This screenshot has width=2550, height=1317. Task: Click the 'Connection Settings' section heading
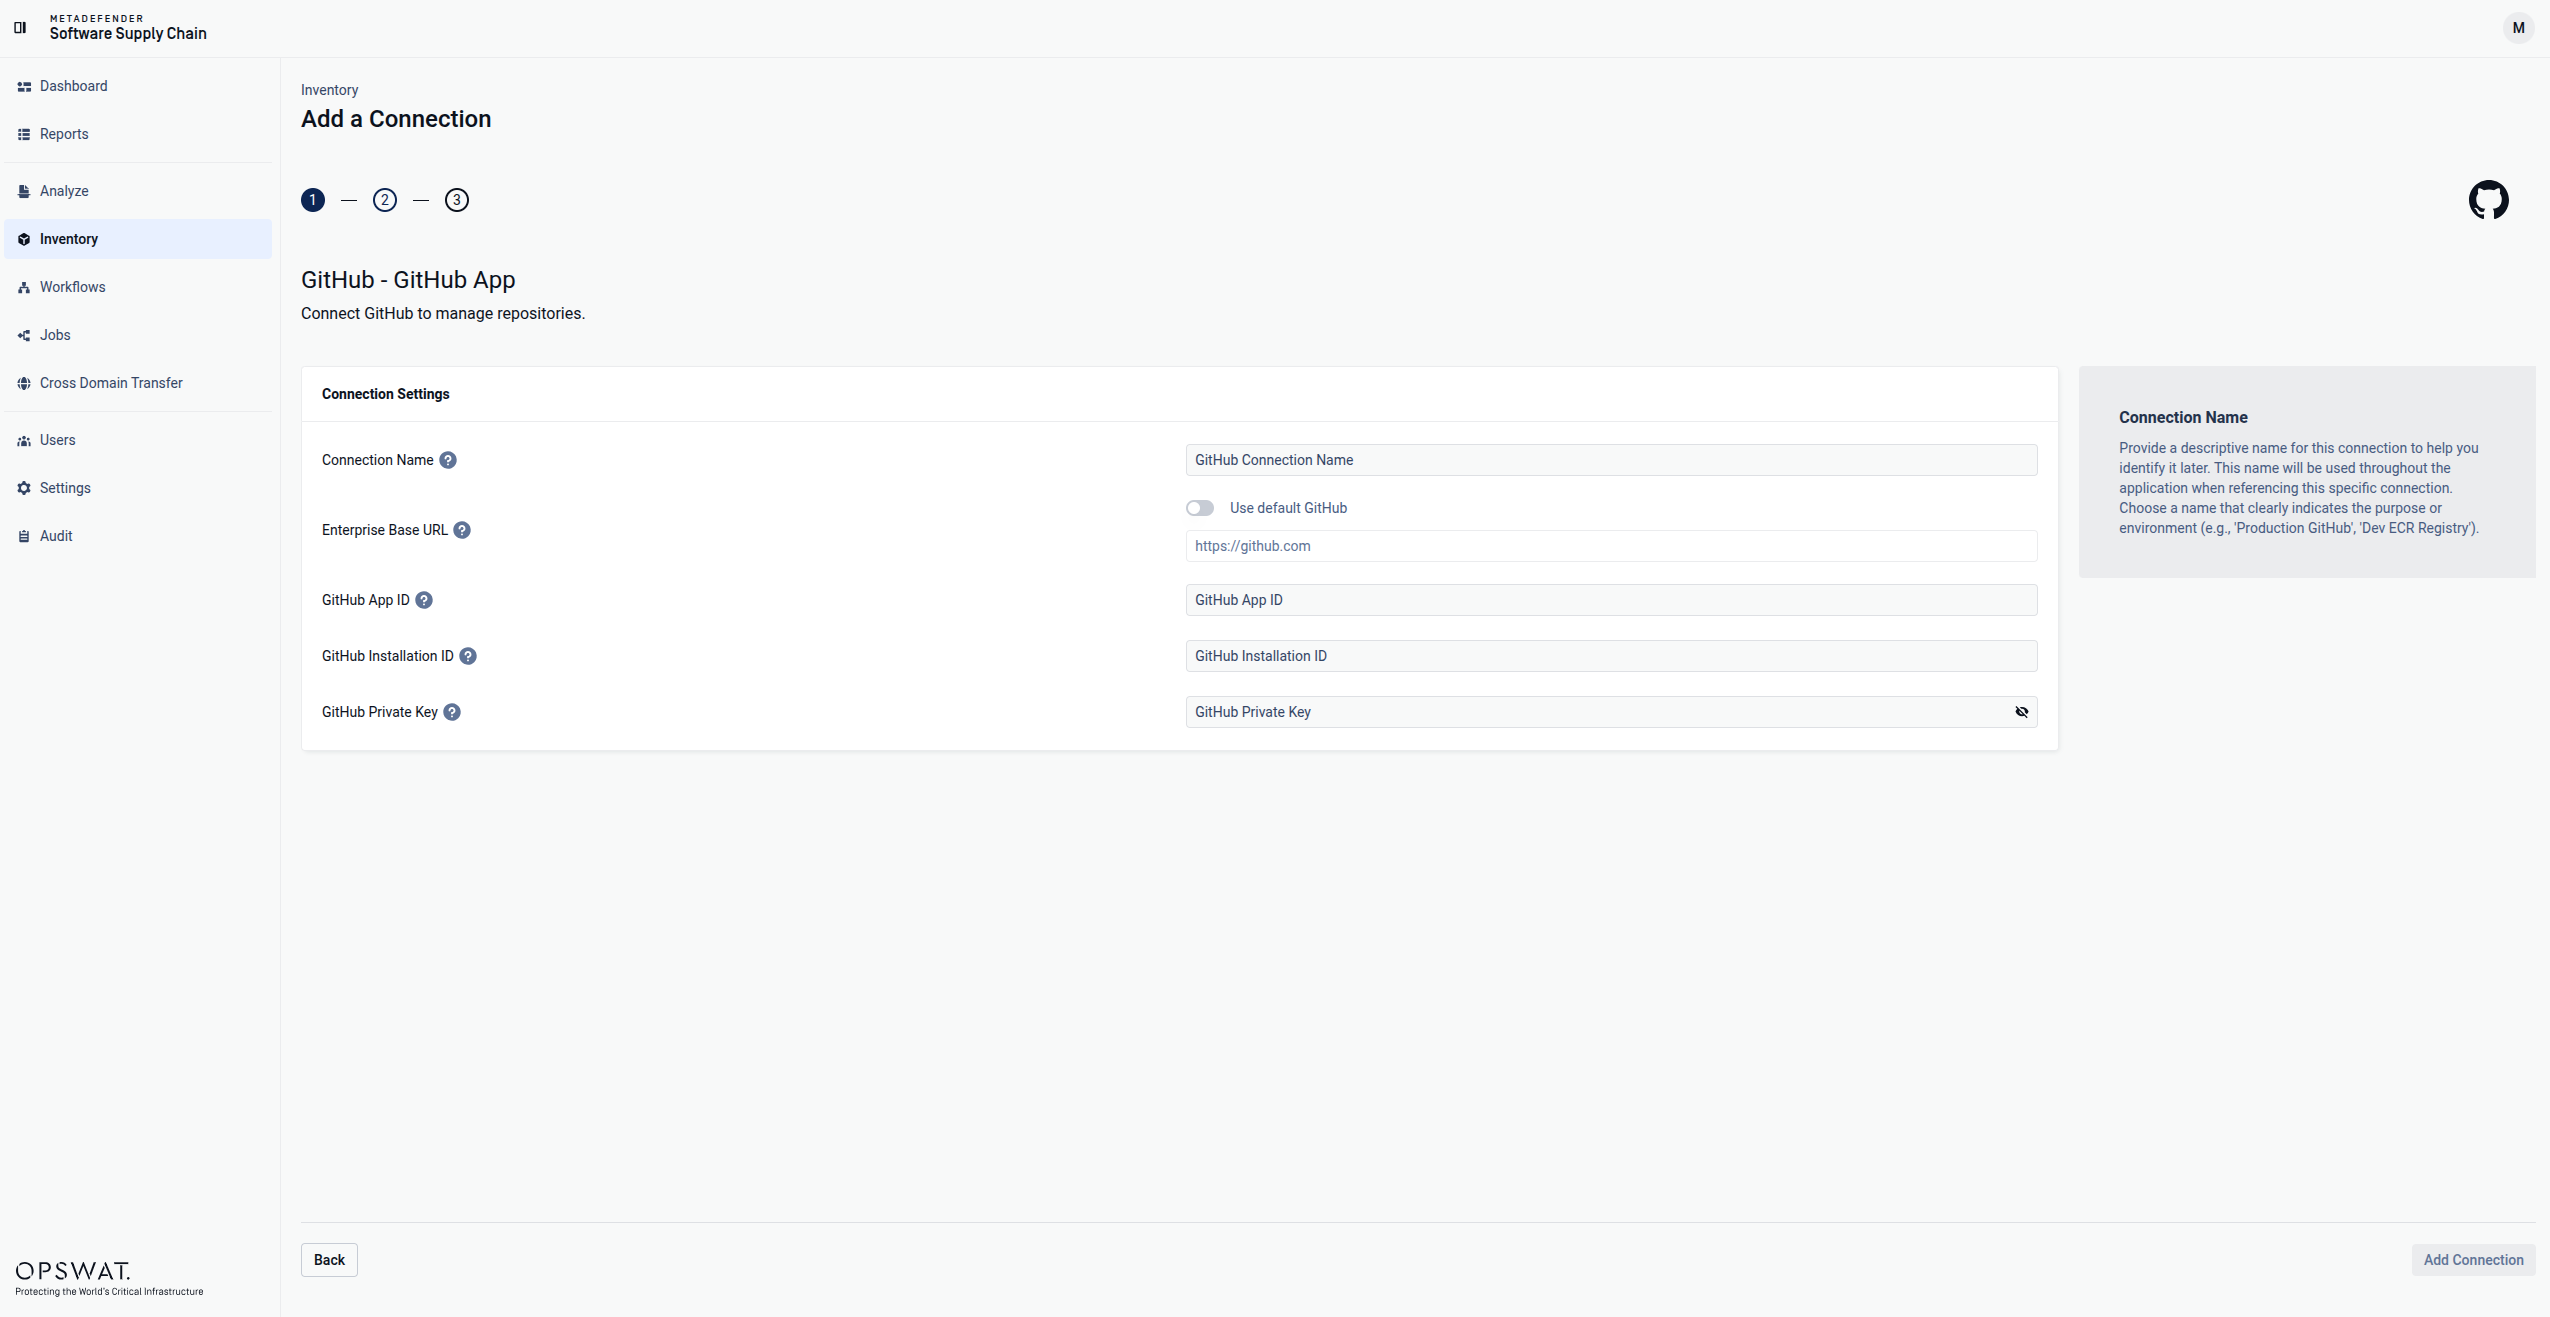pyautogui.click(x=385, y=394)
